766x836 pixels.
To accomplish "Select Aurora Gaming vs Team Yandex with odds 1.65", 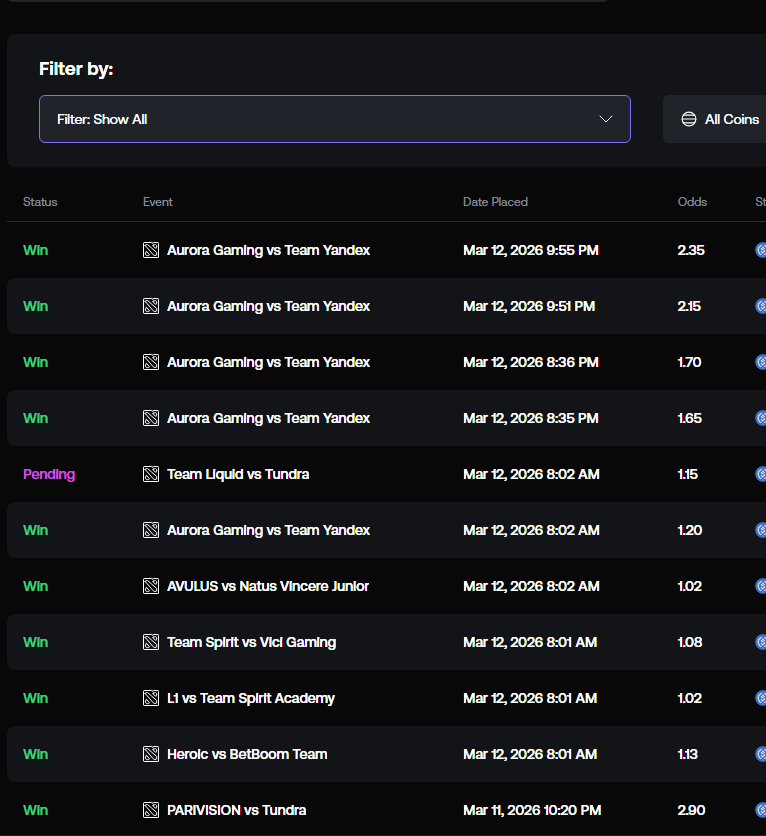I will tap(268, 418).
